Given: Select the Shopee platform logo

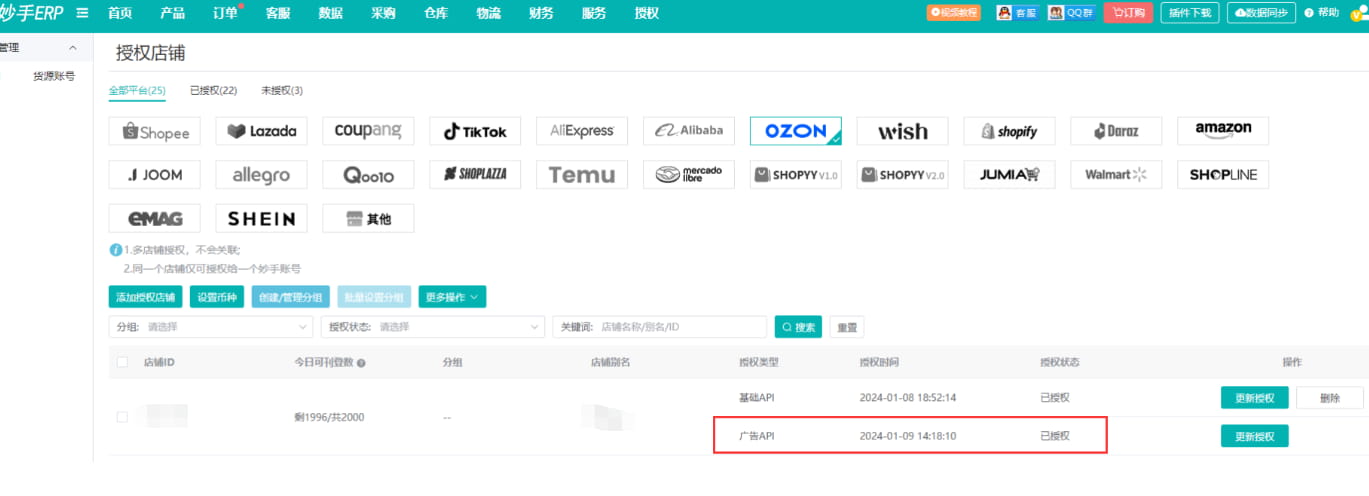Looking at the screenshot, I should tap(154, 131).
